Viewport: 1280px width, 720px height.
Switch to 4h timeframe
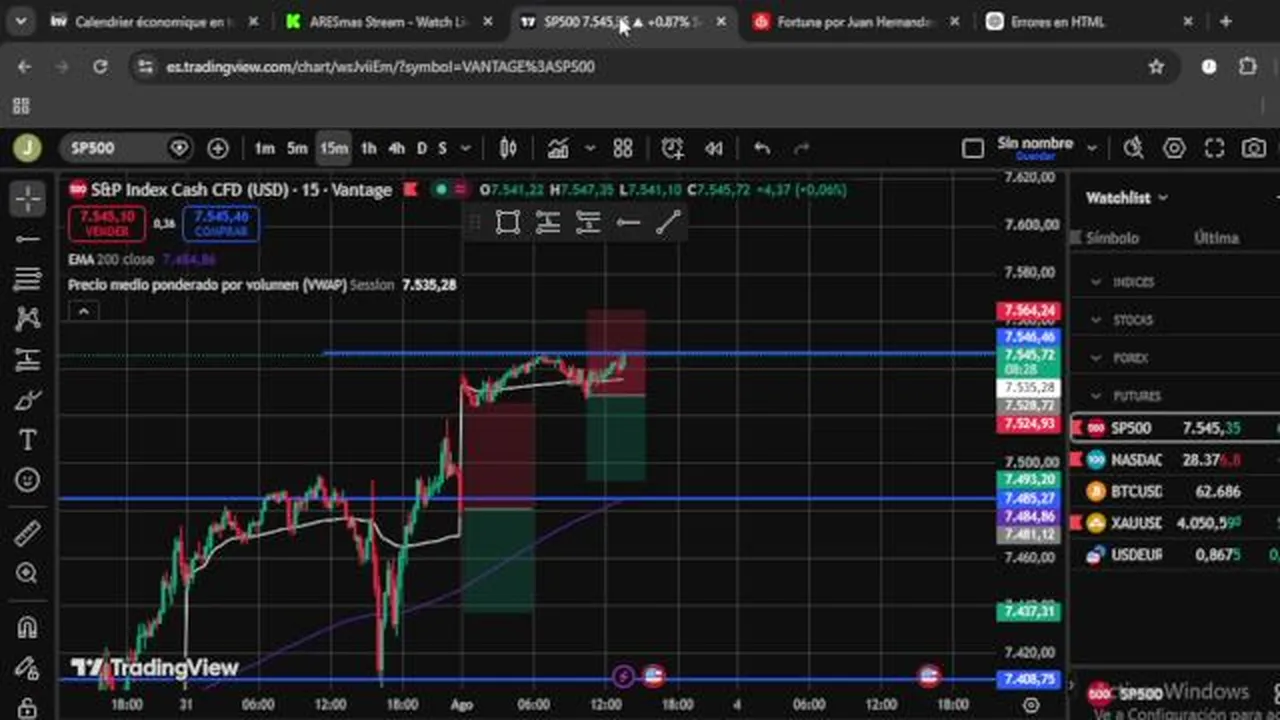pos(397,148)
